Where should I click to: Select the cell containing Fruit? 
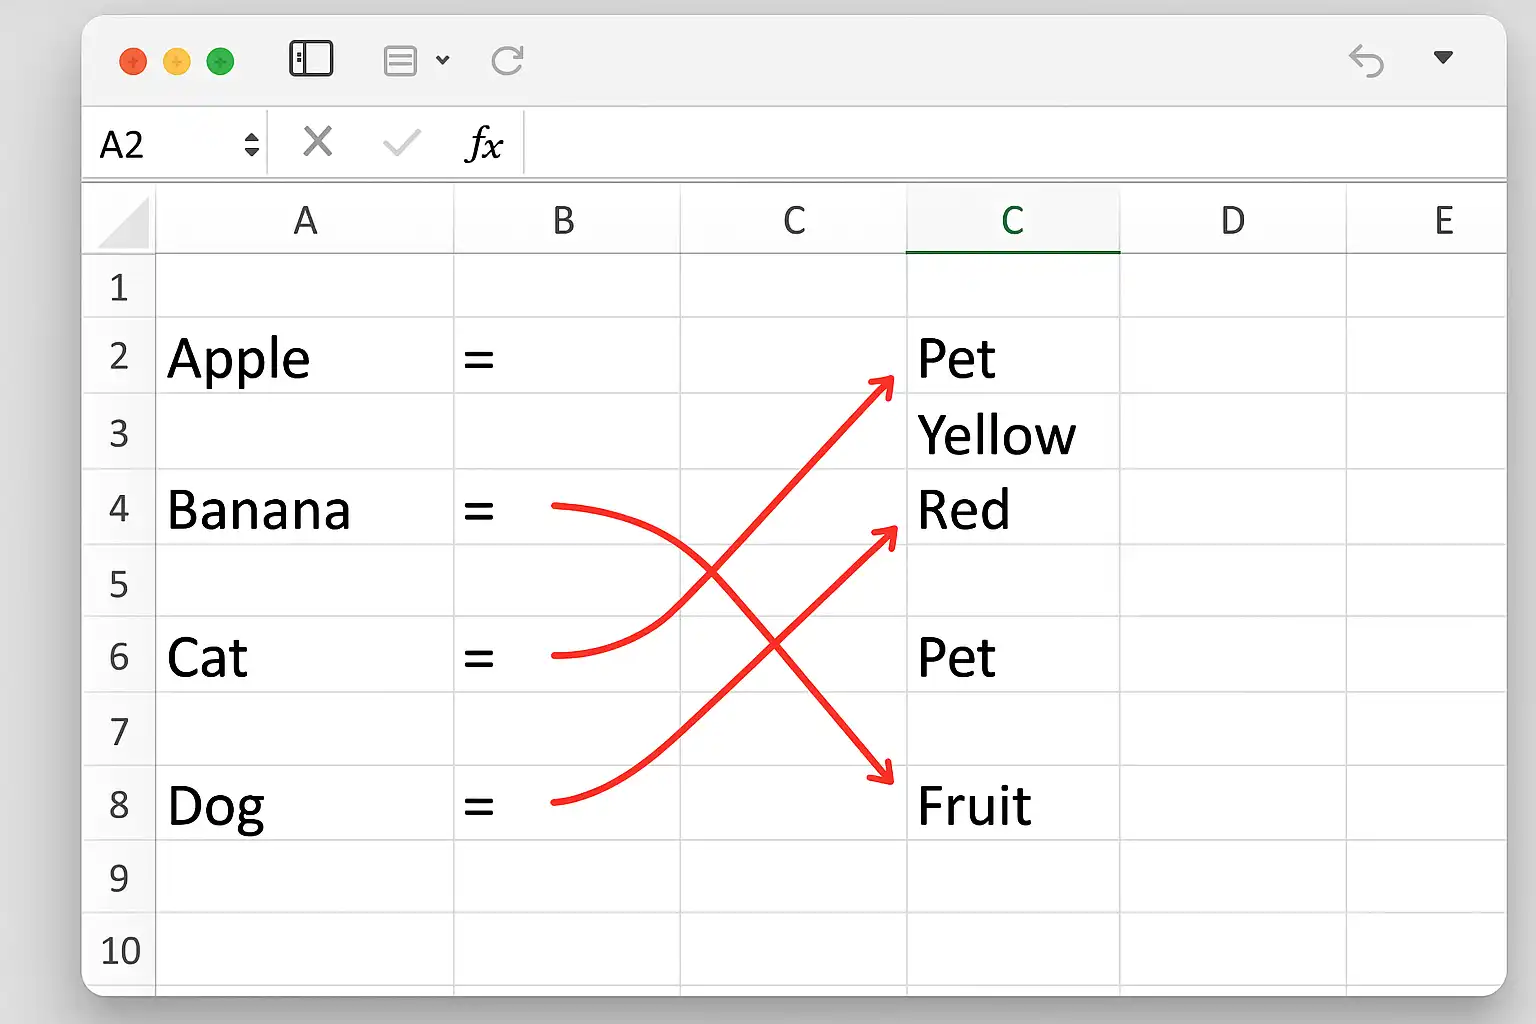(x=1013, y=804)
